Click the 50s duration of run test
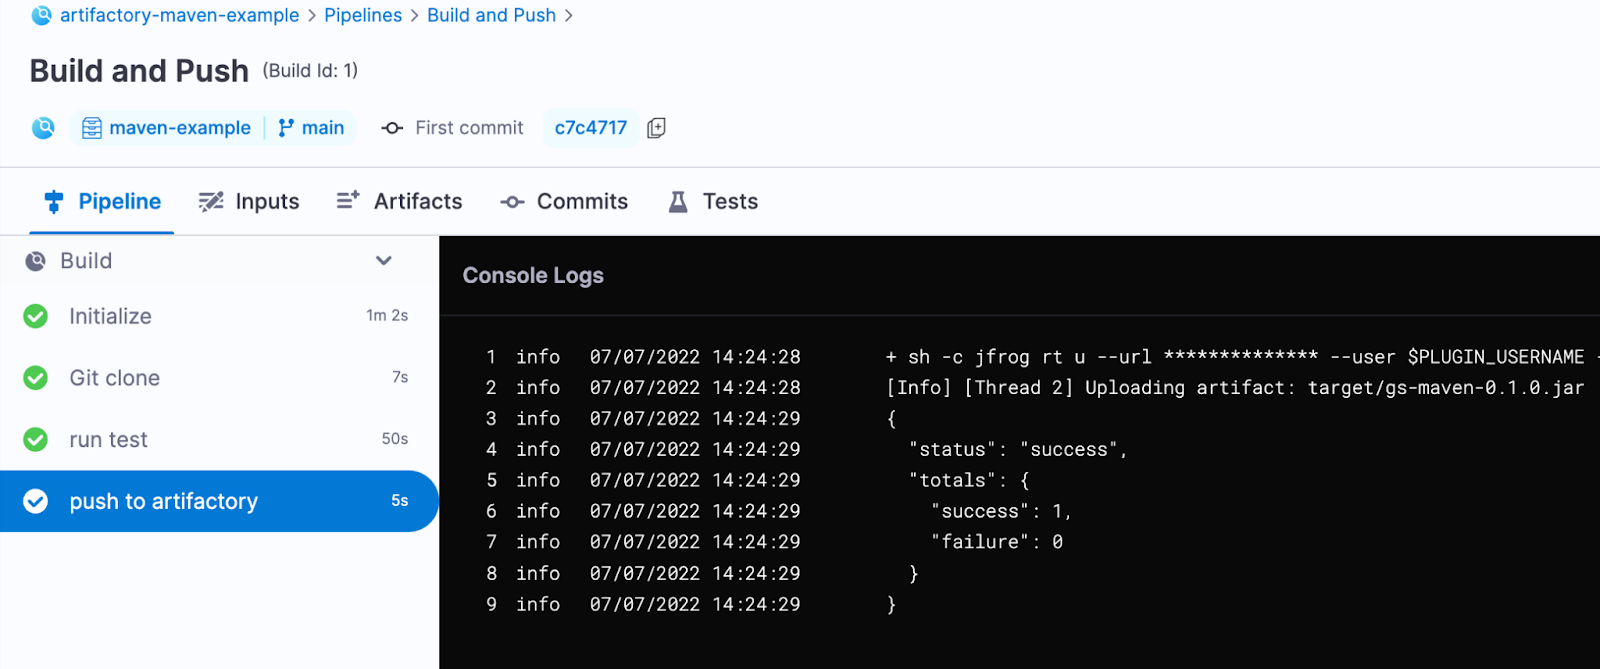Screen dimensions: 1600x669 point(395,439)
